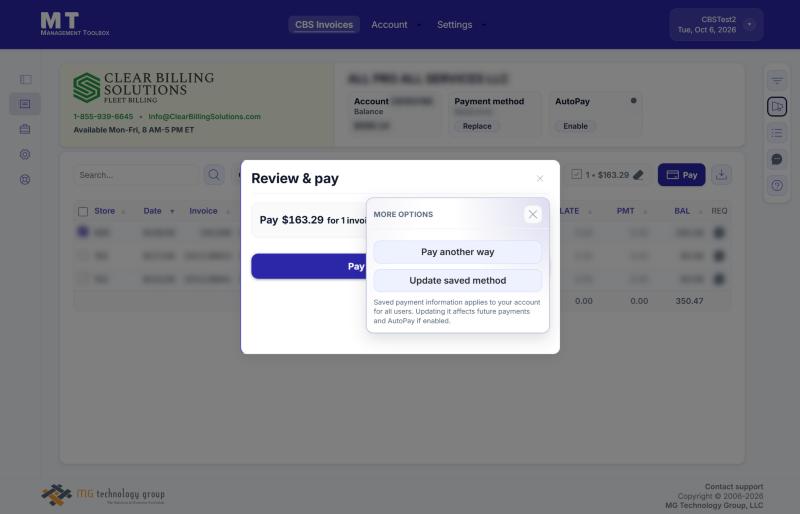Click the first row REQ status dot
The width and height of the screenshot is (800, 514).
[719, 233]
